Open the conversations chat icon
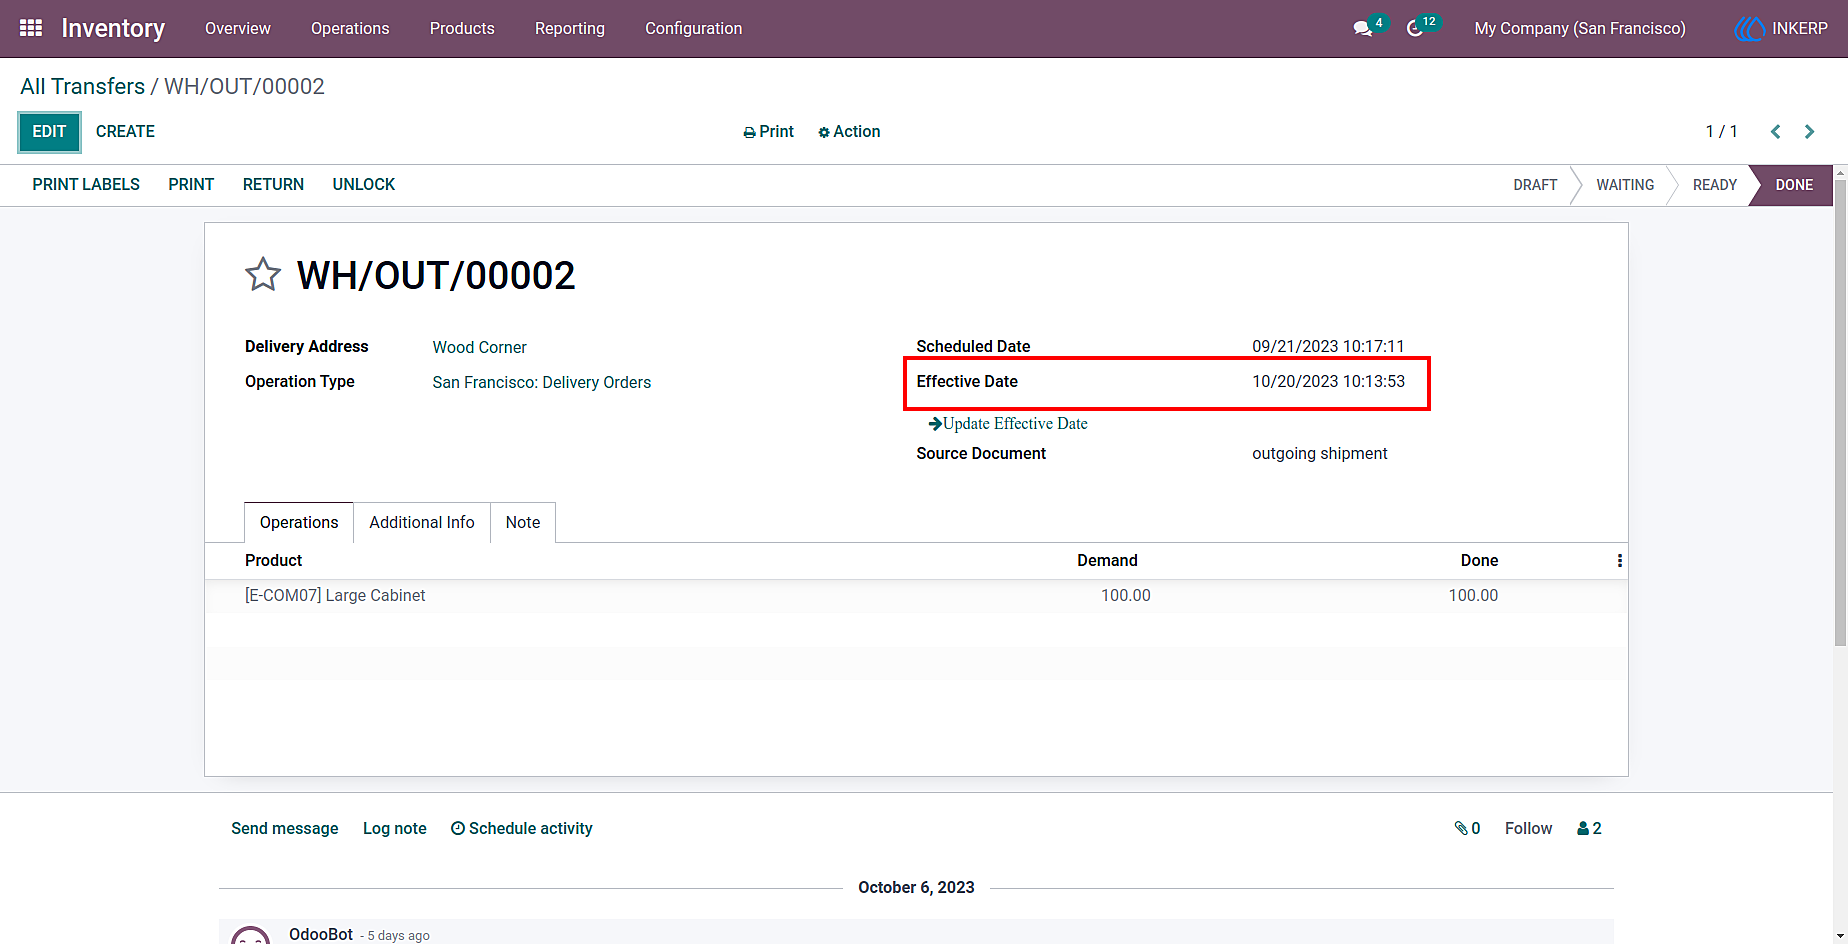 tap(1362, 29)
